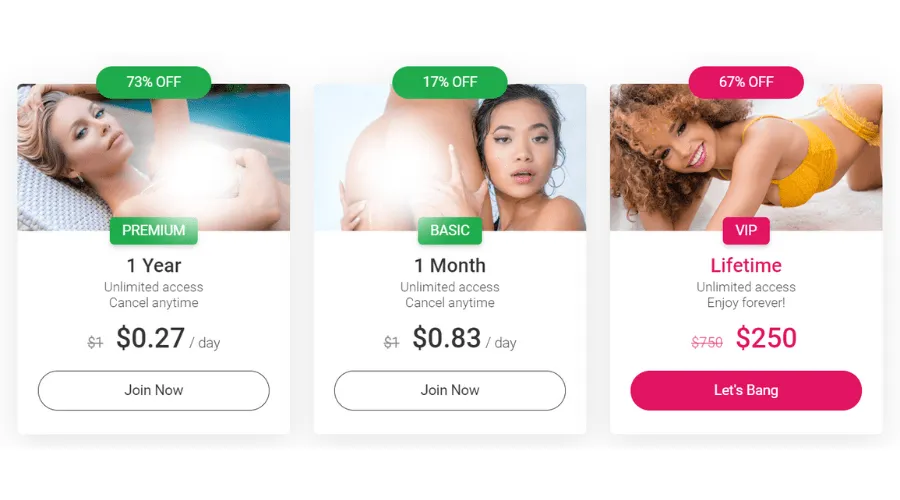The height and width of the screenshot is (500, 900).
Task: Select the green BASIC label
Action: [449, 231]
